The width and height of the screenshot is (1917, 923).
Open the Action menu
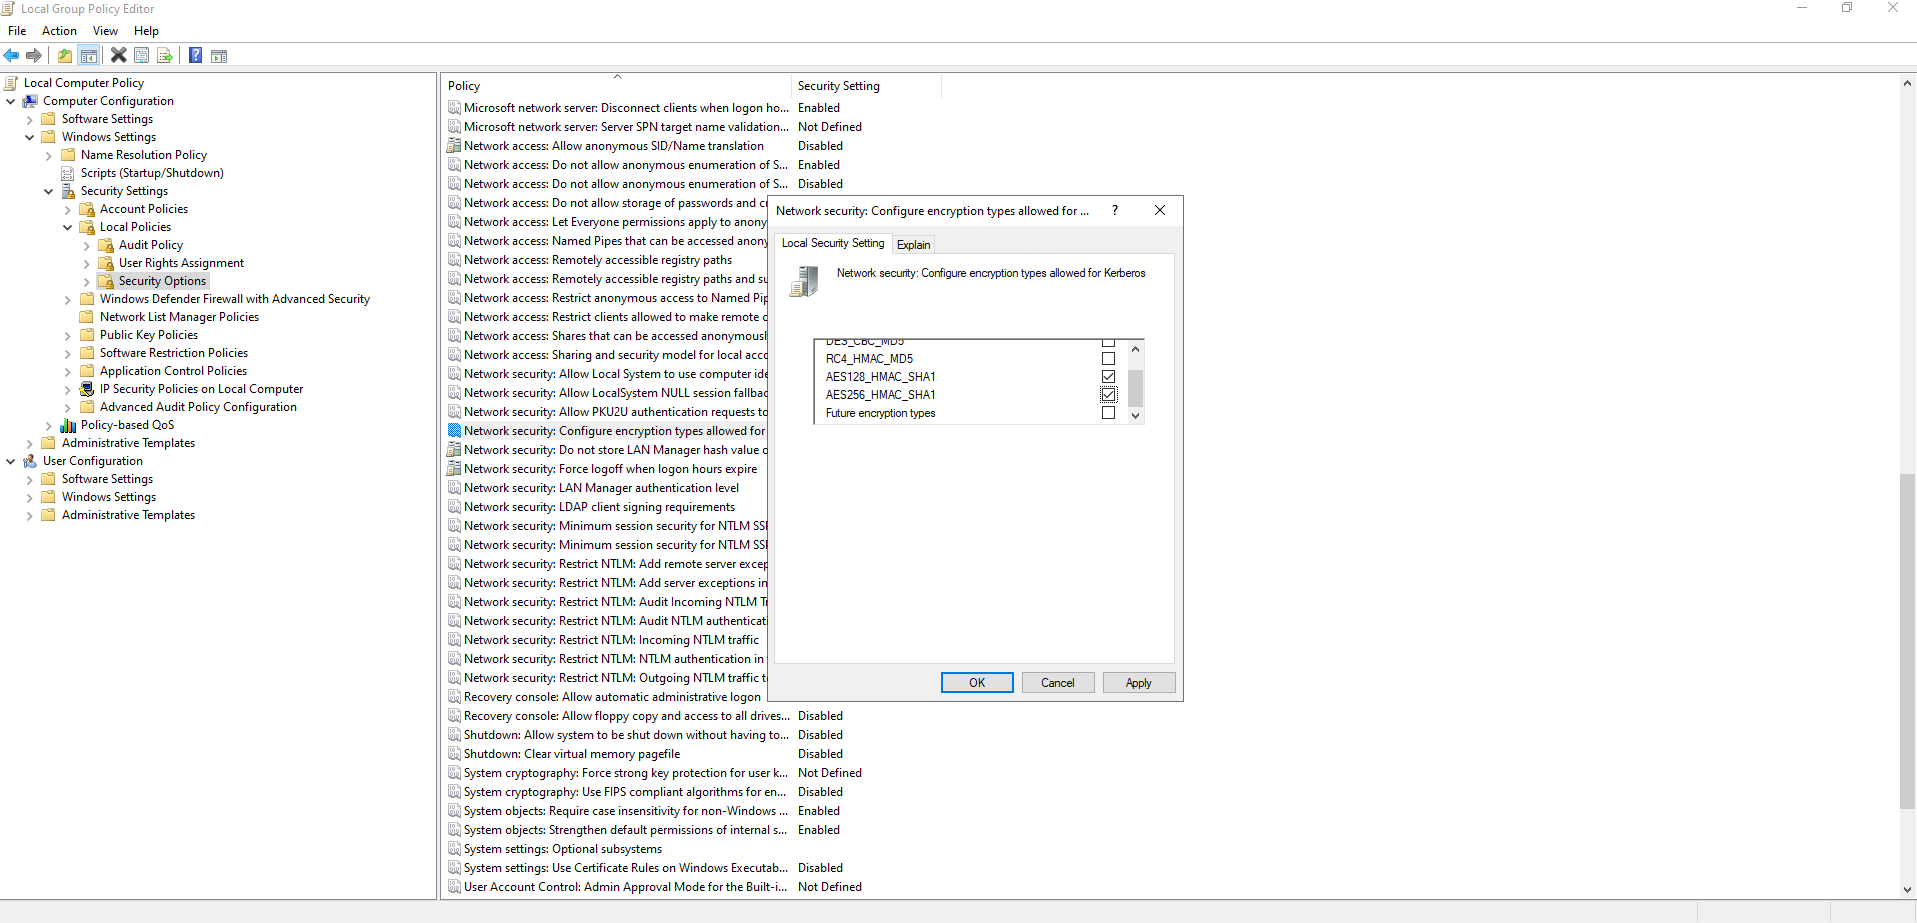tap(59, 31)
